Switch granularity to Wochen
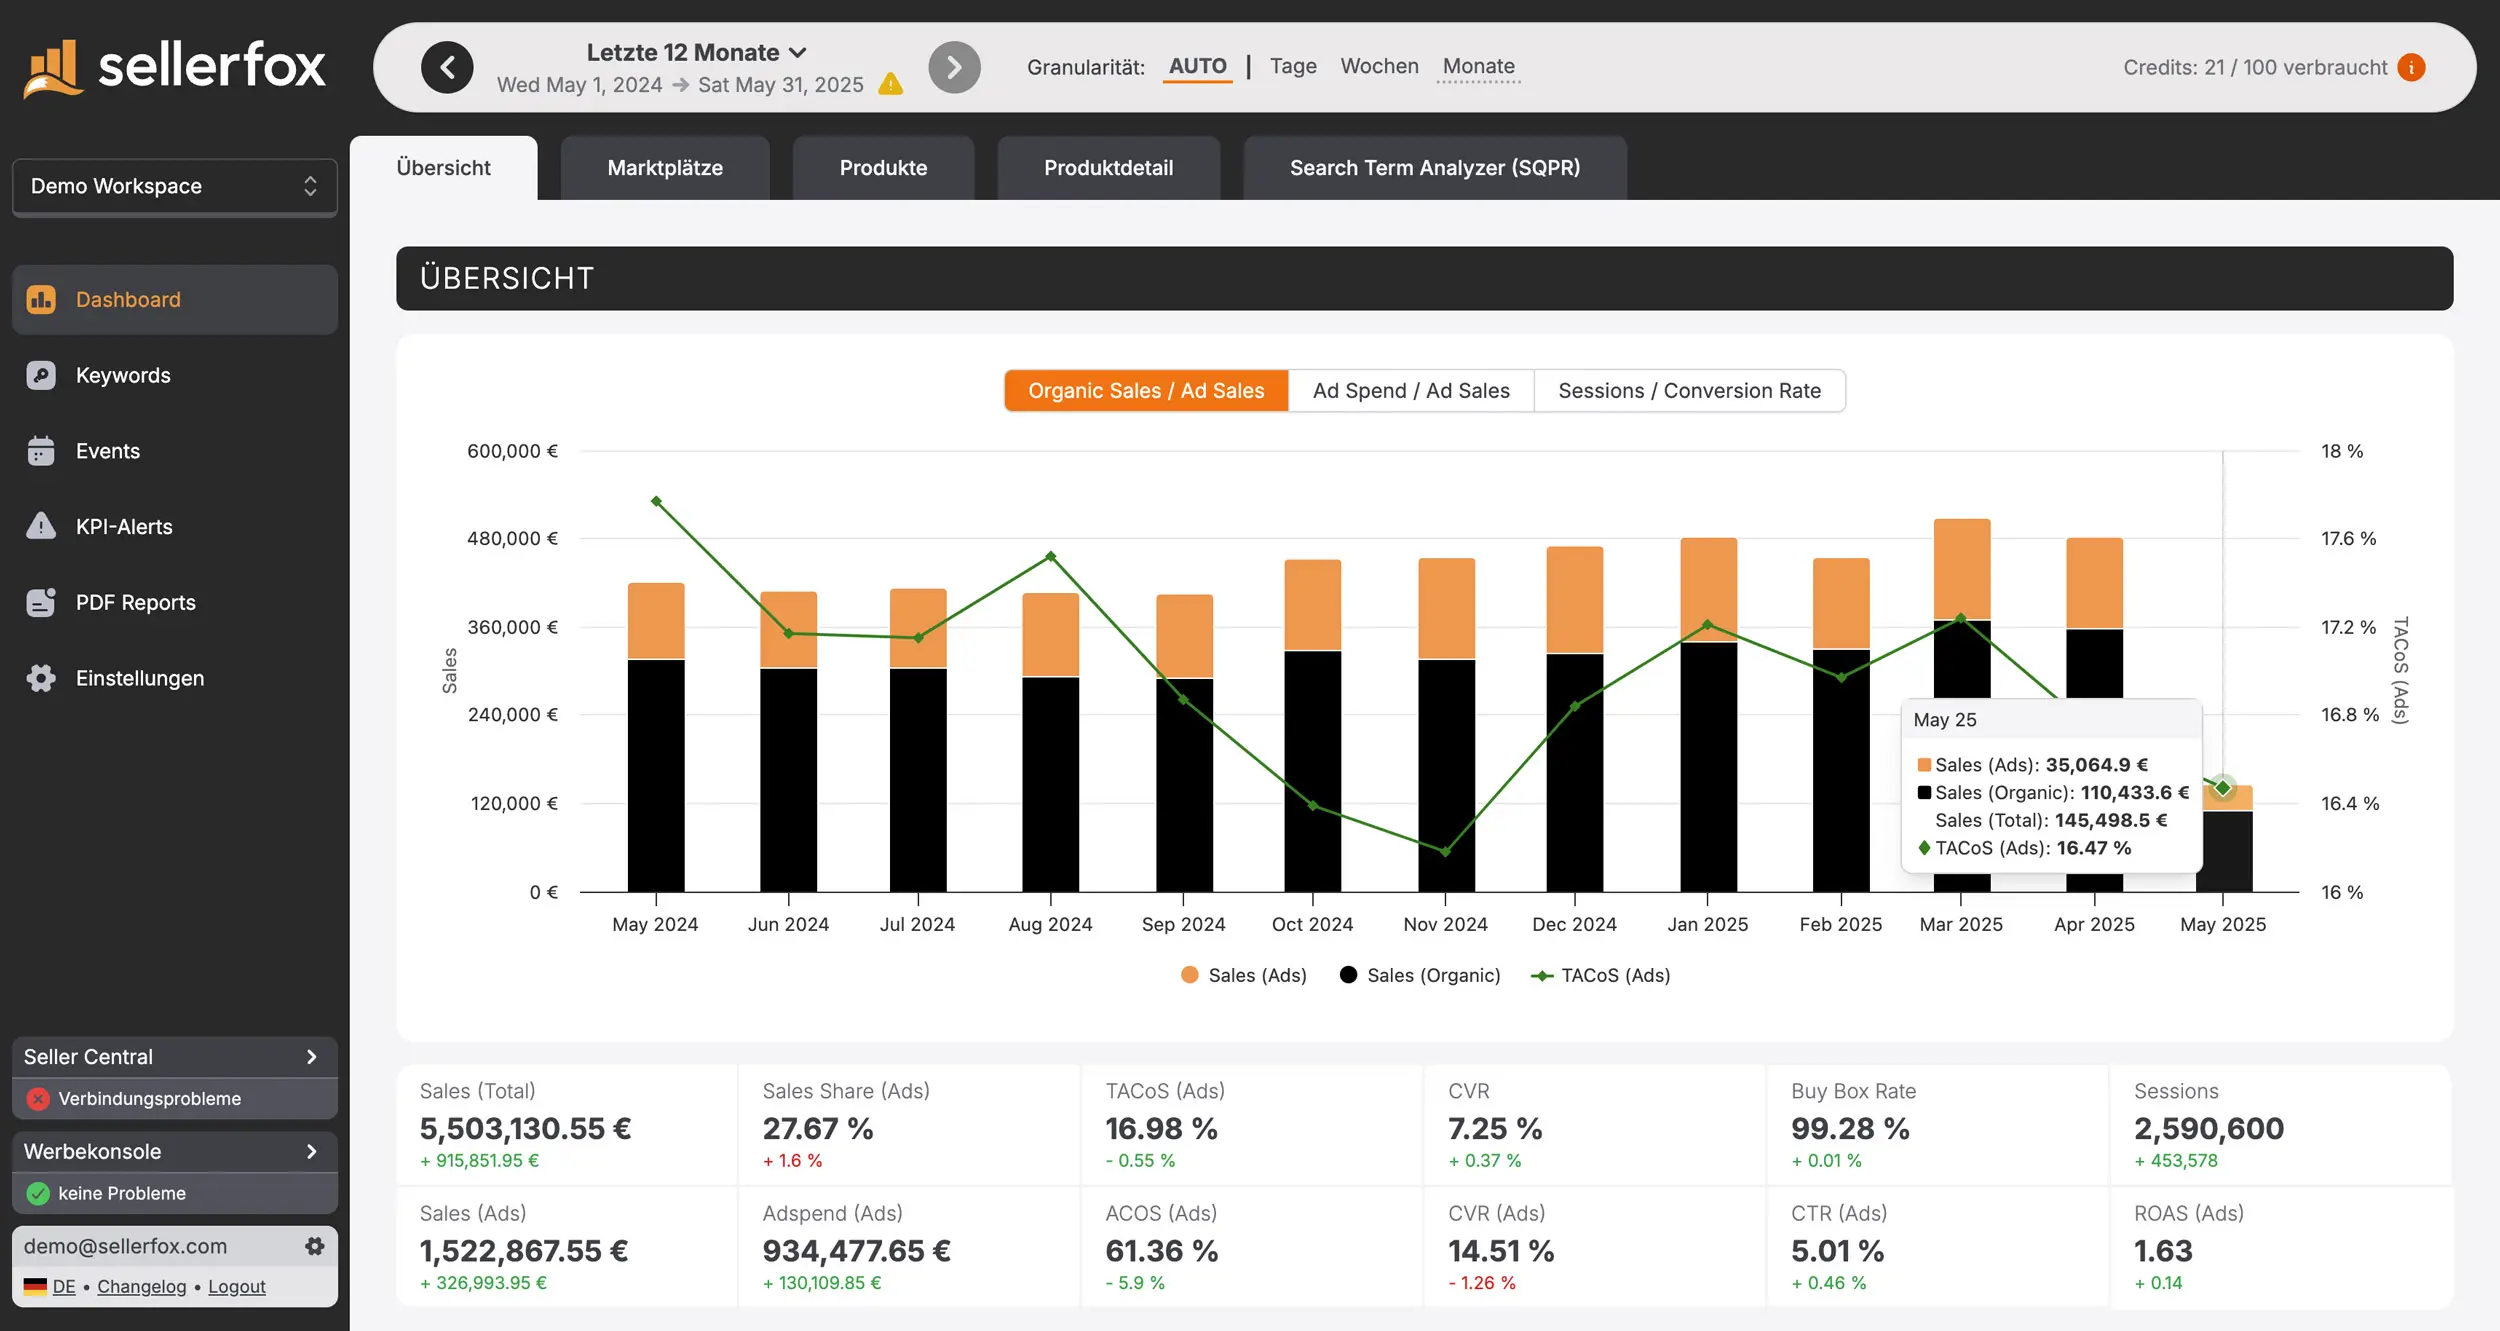 [x=1380, y=66]
